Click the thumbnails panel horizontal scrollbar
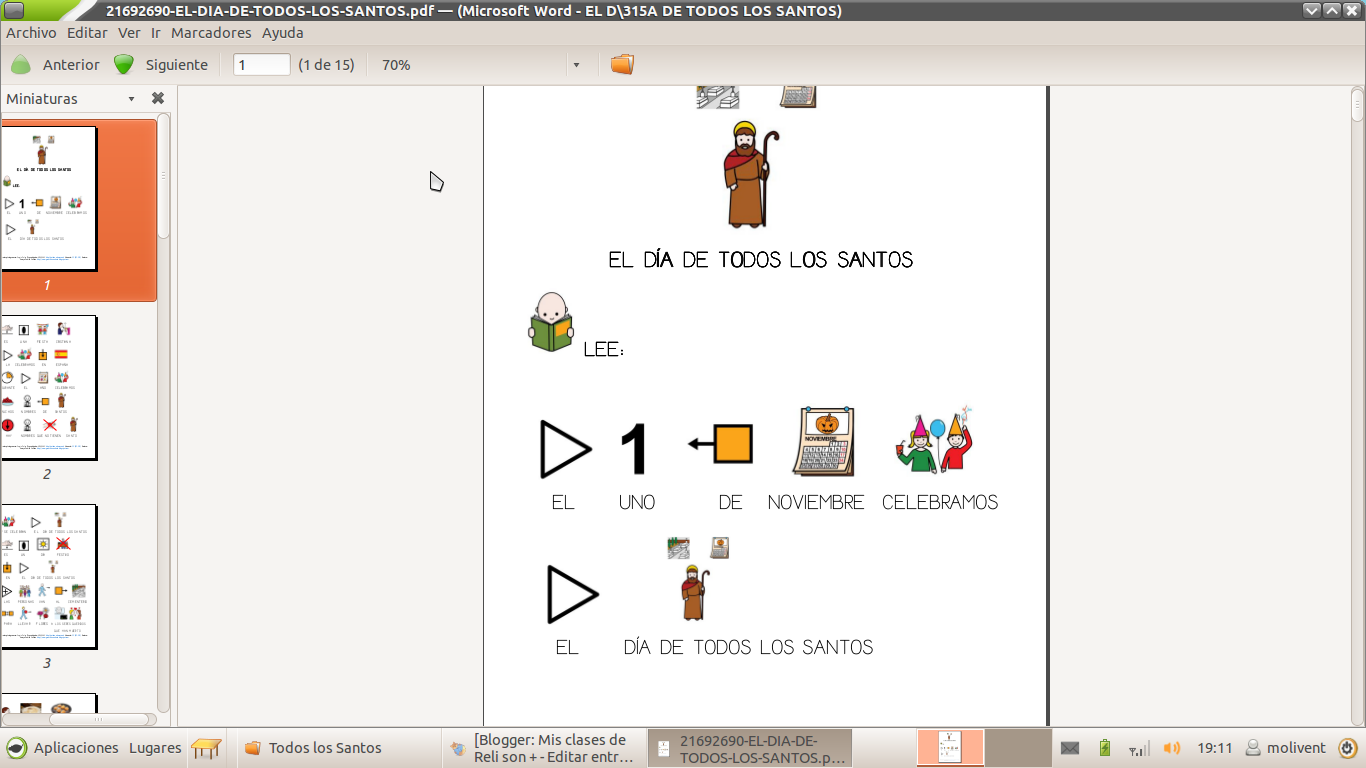The width and height of the screenshot is (1366, 768). pos(98,719)
